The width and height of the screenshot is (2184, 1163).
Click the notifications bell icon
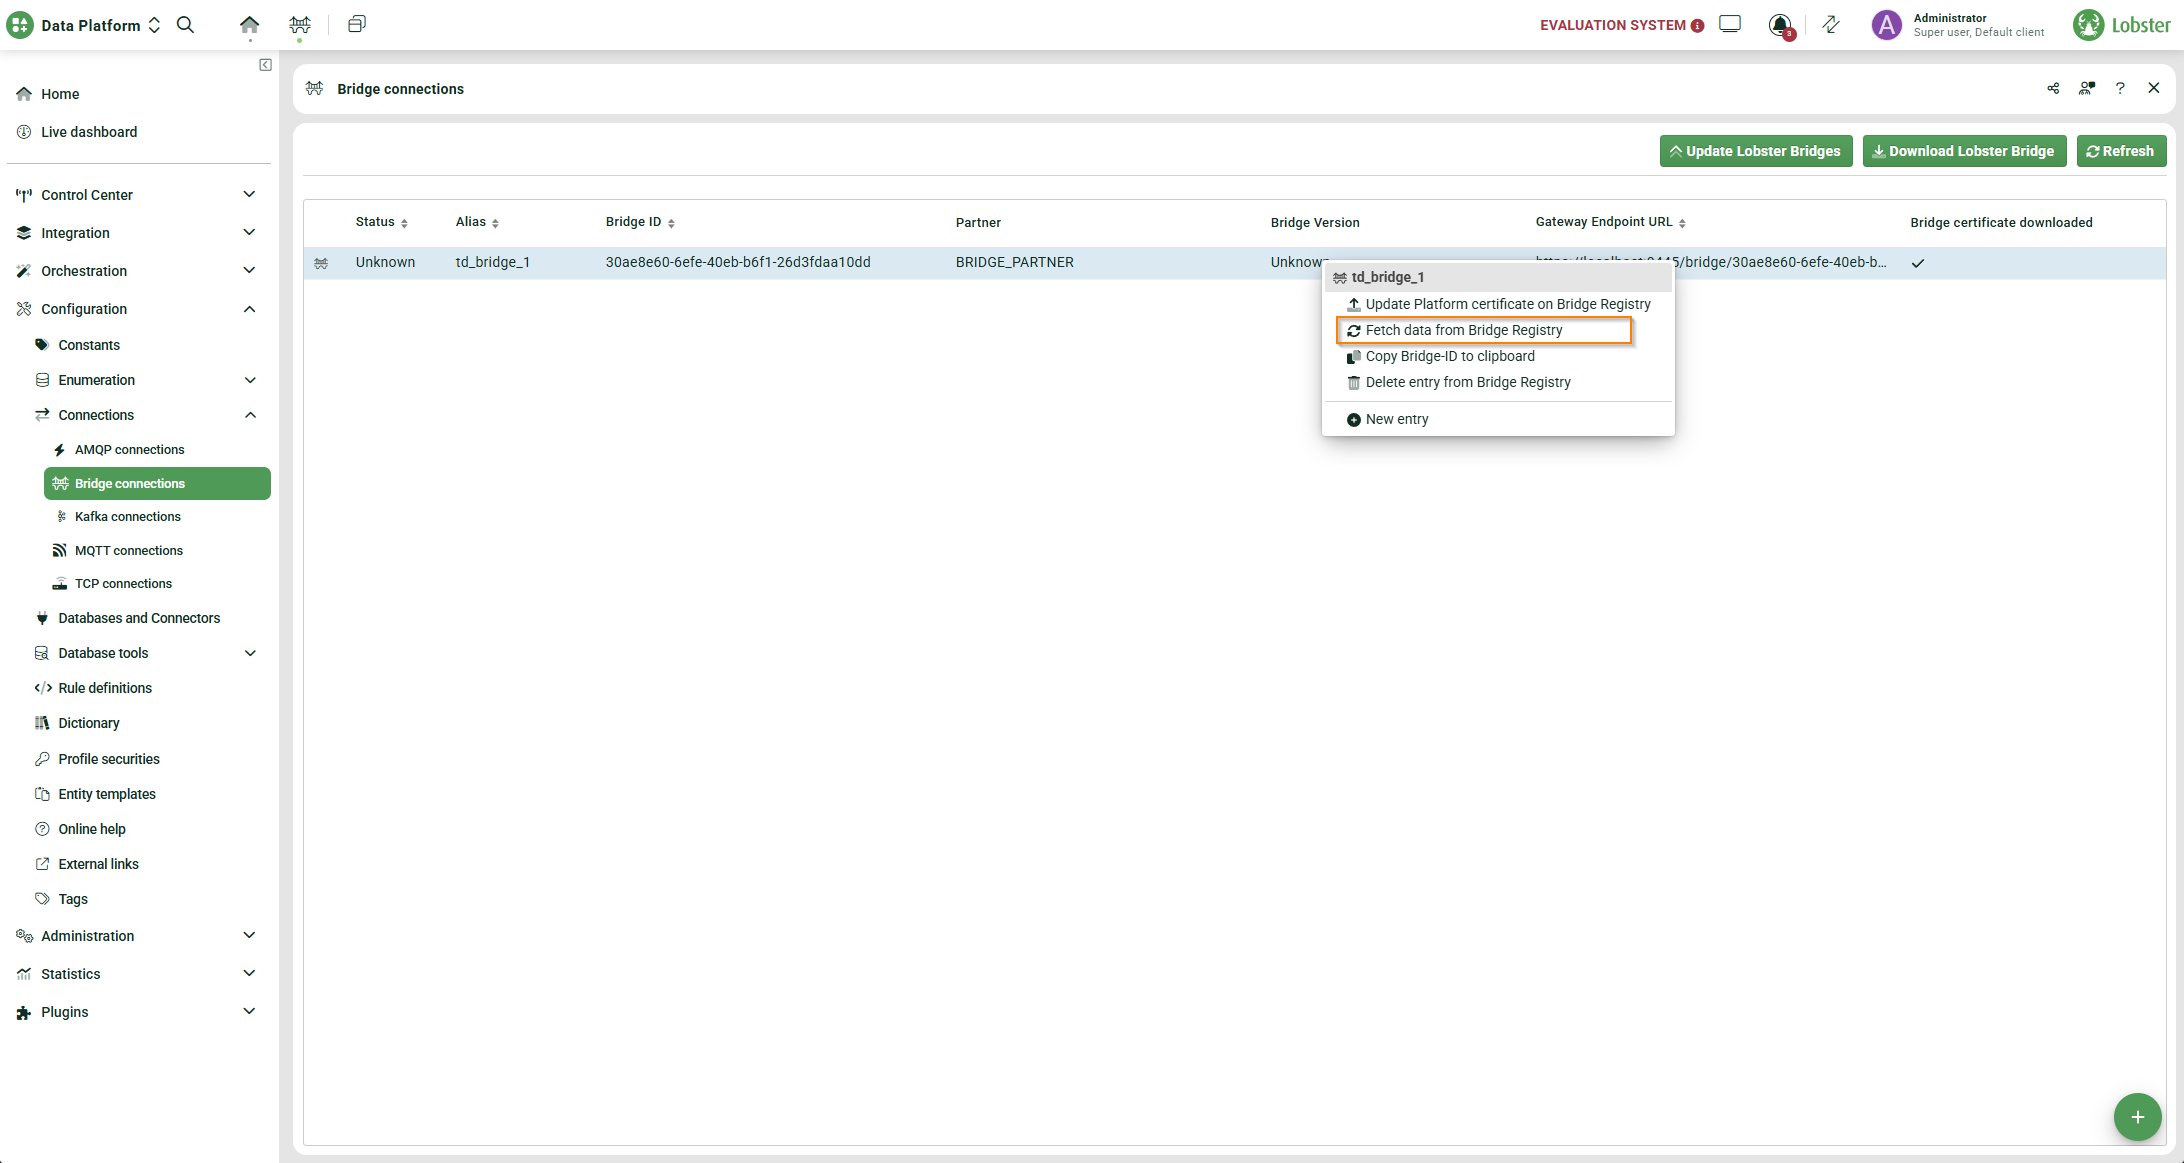tap(1780, 25)
